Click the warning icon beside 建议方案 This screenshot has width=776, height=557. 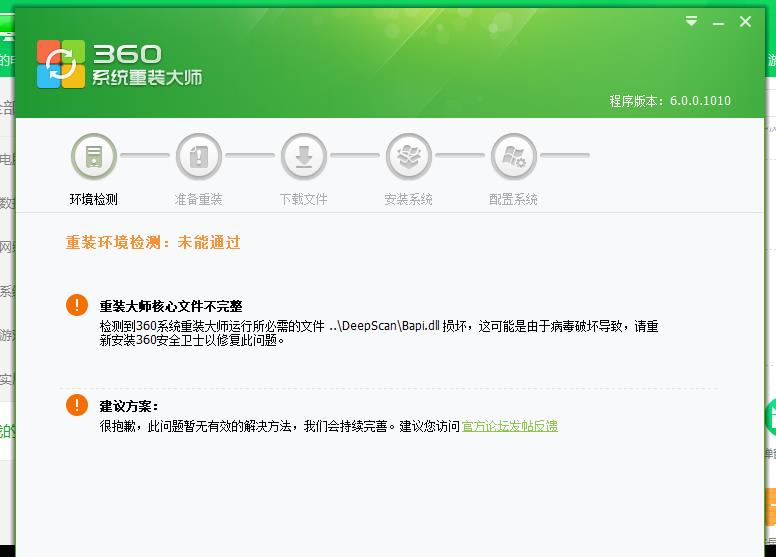coord(77,405)
